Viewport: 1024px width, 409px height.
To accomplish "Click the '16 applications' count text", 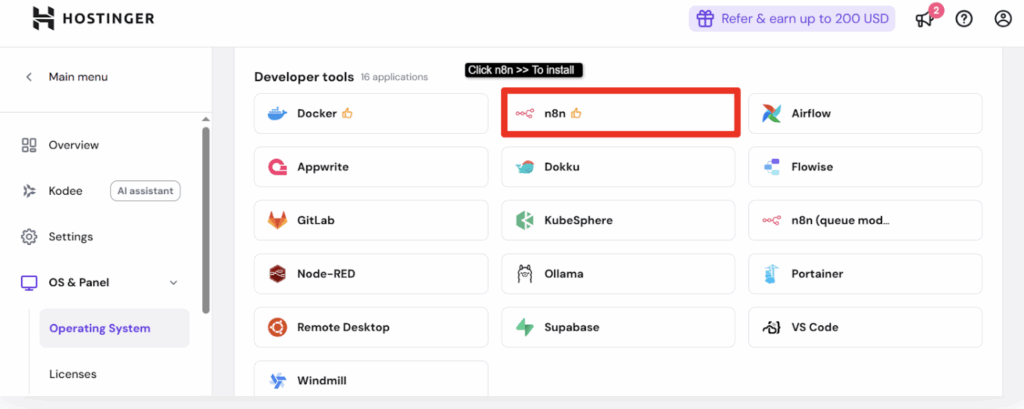I will click(x=394, y=77).
